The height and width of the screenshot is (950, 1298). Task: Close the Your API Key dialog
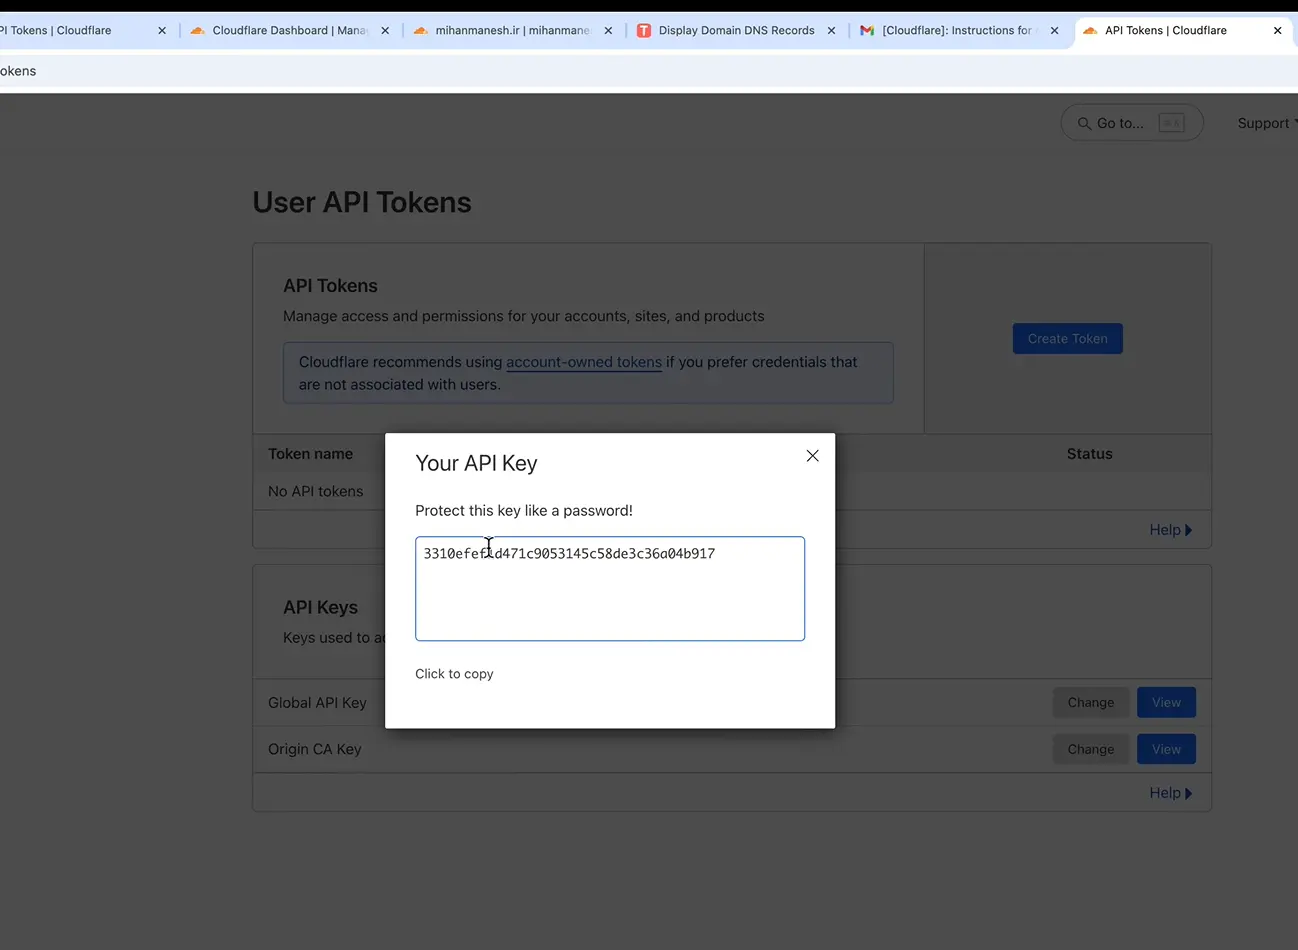pyautogui.click(x=812, y=456)
